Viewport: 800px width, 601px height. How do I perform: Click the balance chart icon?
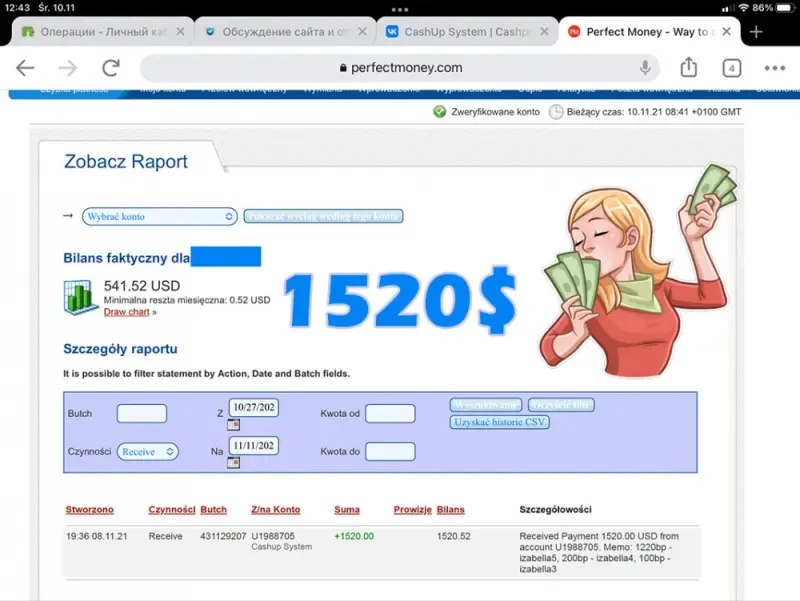[81, 297]
